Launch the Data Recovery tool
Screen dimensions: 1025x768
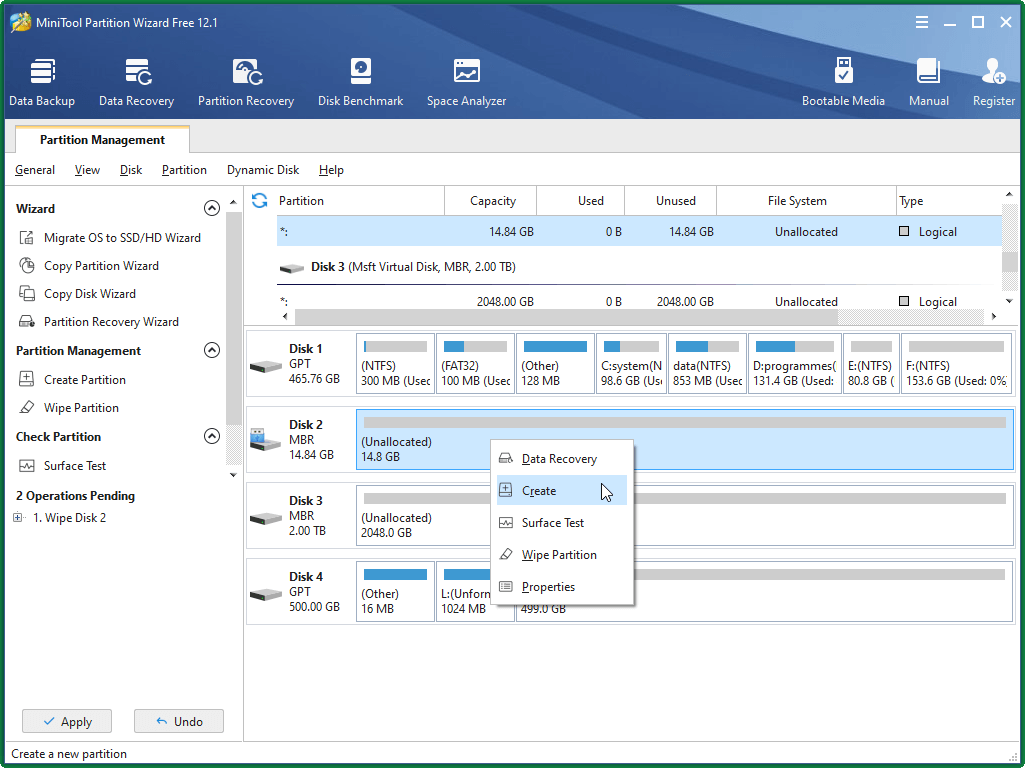tap(136, 82)
